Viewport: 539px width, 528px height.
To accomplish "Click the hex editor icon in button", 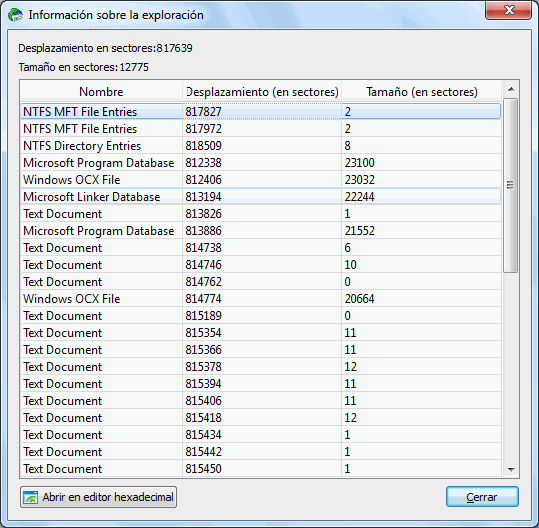I will [x=30, y=497].
